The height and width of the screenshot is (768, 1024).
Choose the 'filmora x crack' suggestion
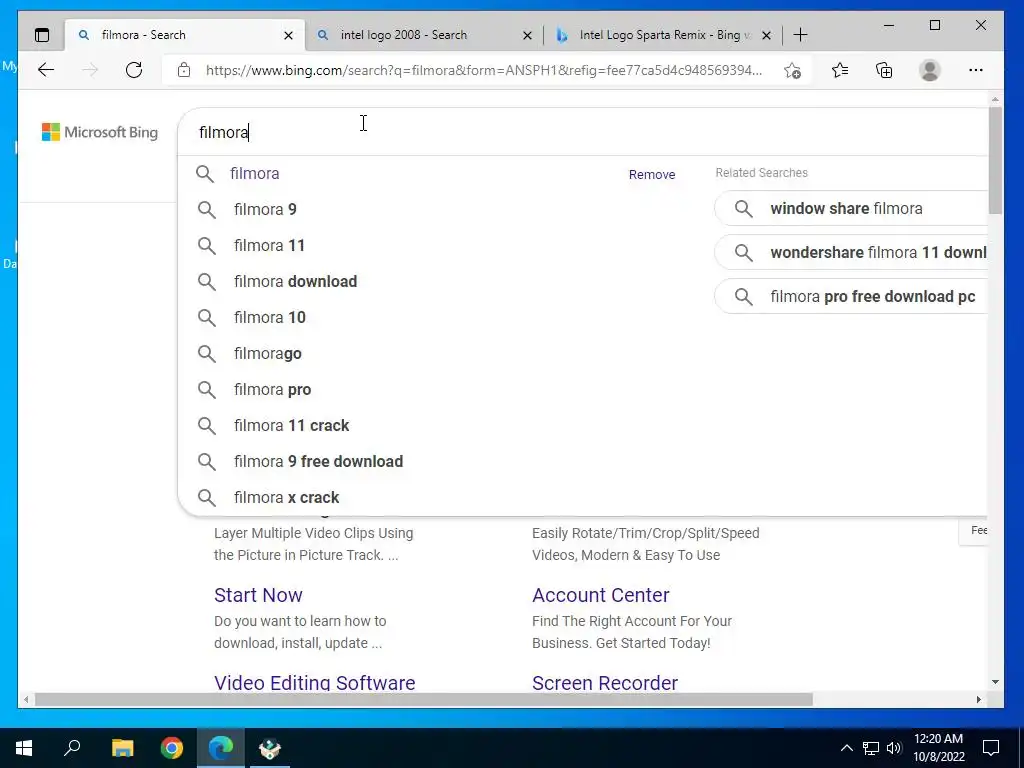point(286,497)
